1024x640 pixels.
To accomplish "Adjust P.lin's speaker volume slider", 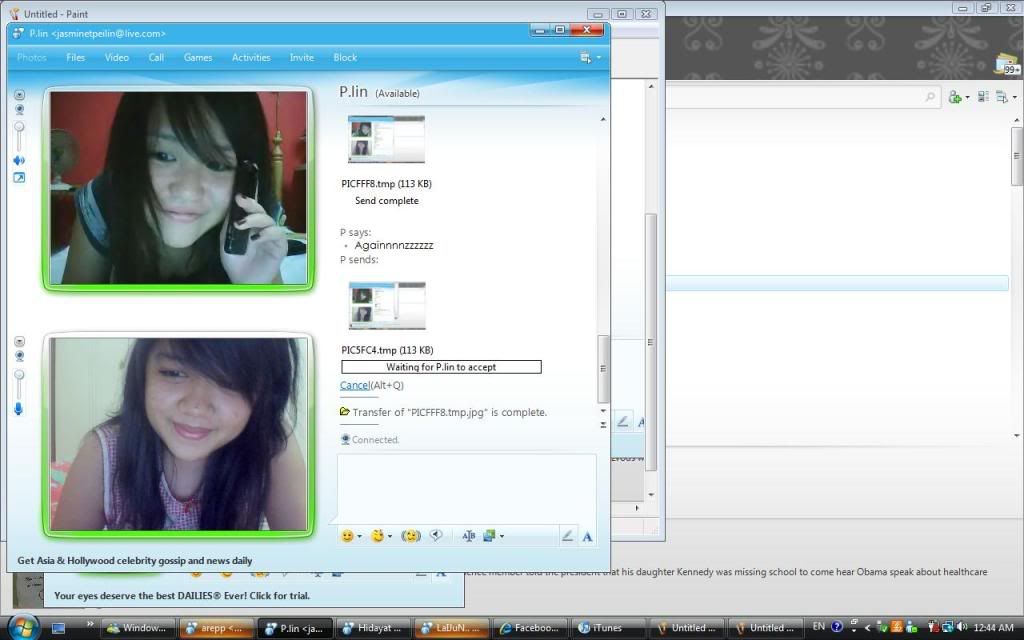I will click(x=19, y=130).
